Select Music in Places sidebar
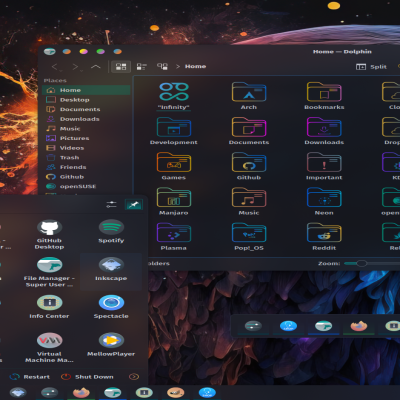This screenshot has width=400, height=400. point(86,129)
